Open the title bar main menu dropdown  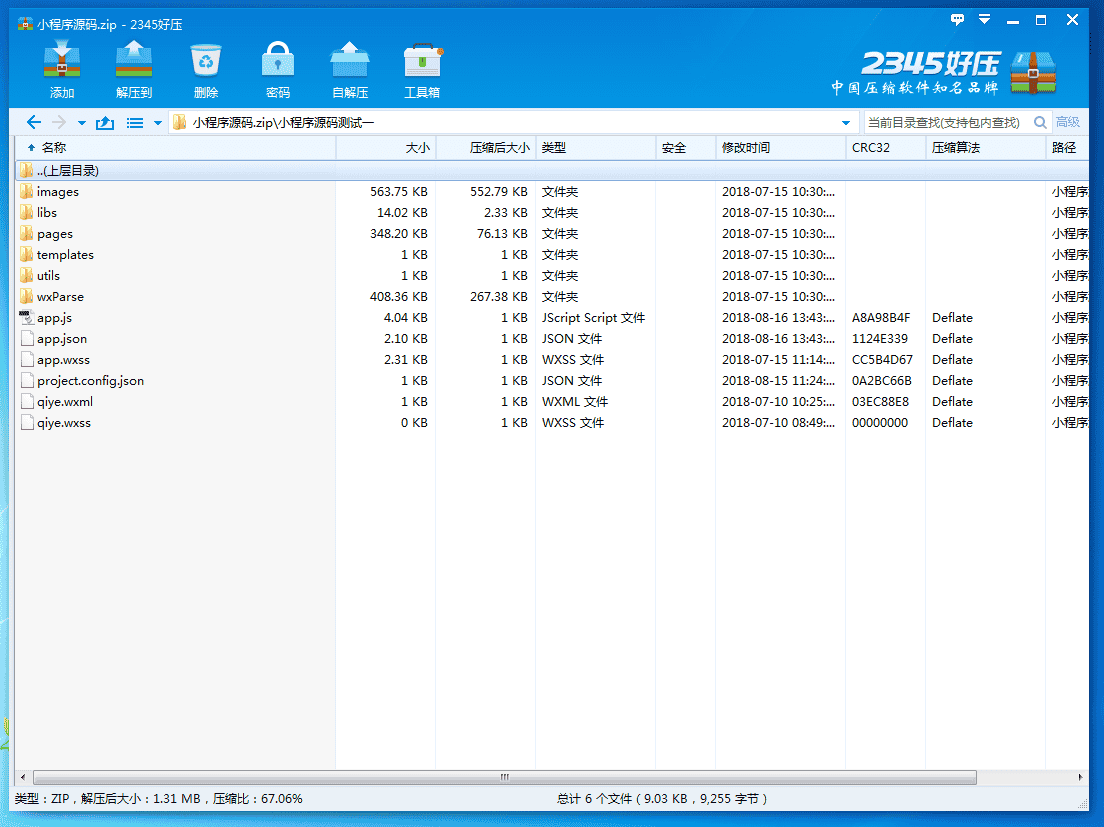(x=985, y=20)
